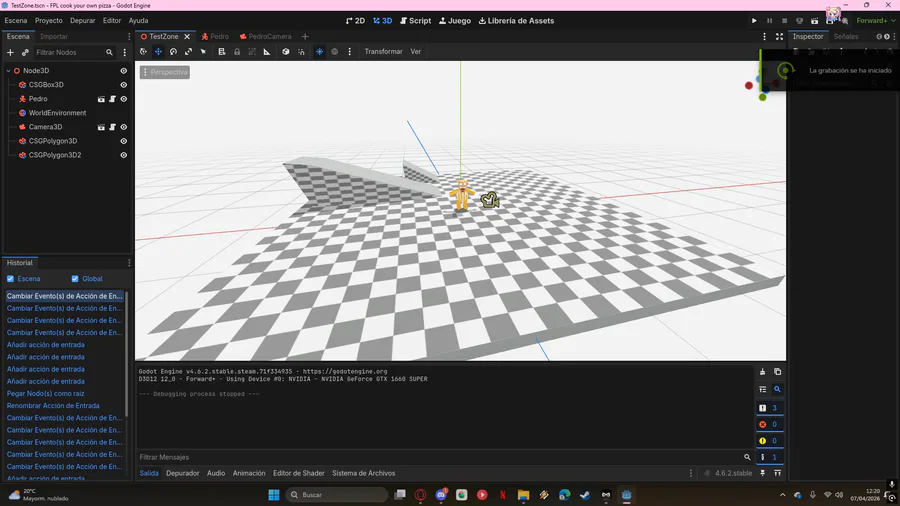Run the project with play button
Viewport: 900px width, 506px height.
click(754, 21)
